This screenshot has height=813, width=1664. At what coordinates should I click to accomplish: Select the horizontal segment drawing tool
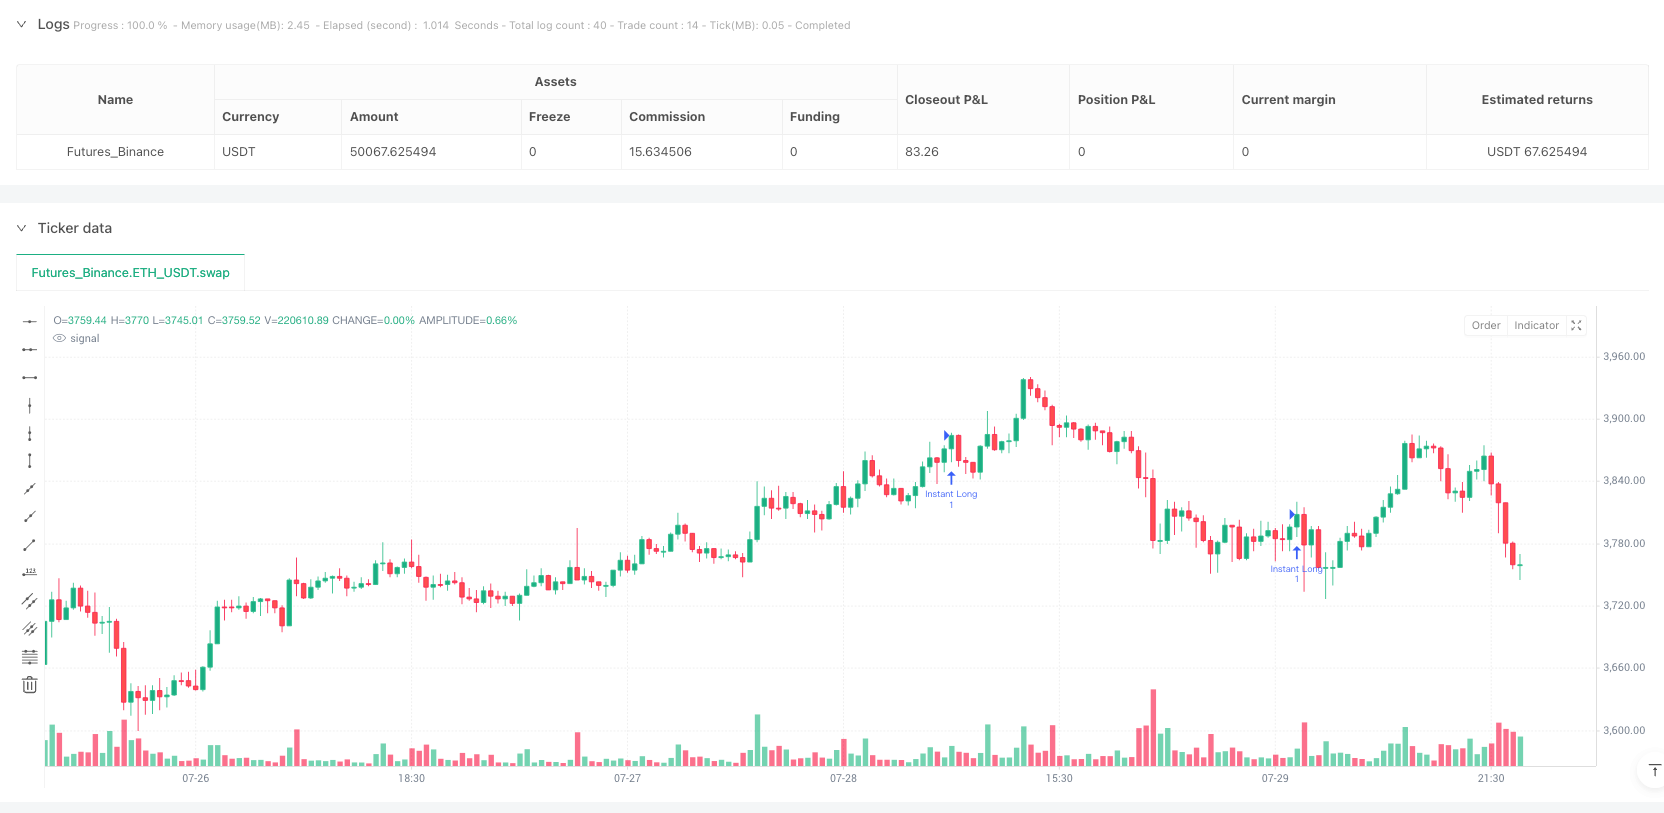(x=30, y=377)
